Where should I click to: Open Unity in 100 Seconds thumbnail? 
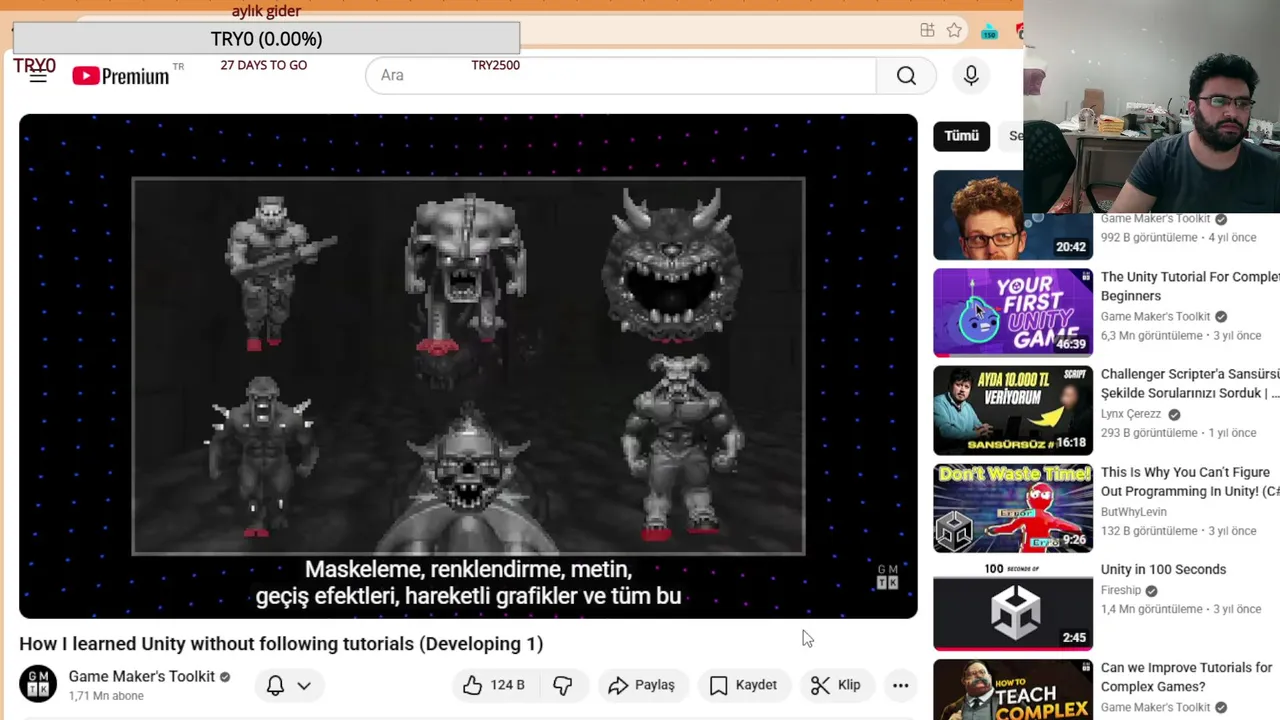tap(1013, 606)
